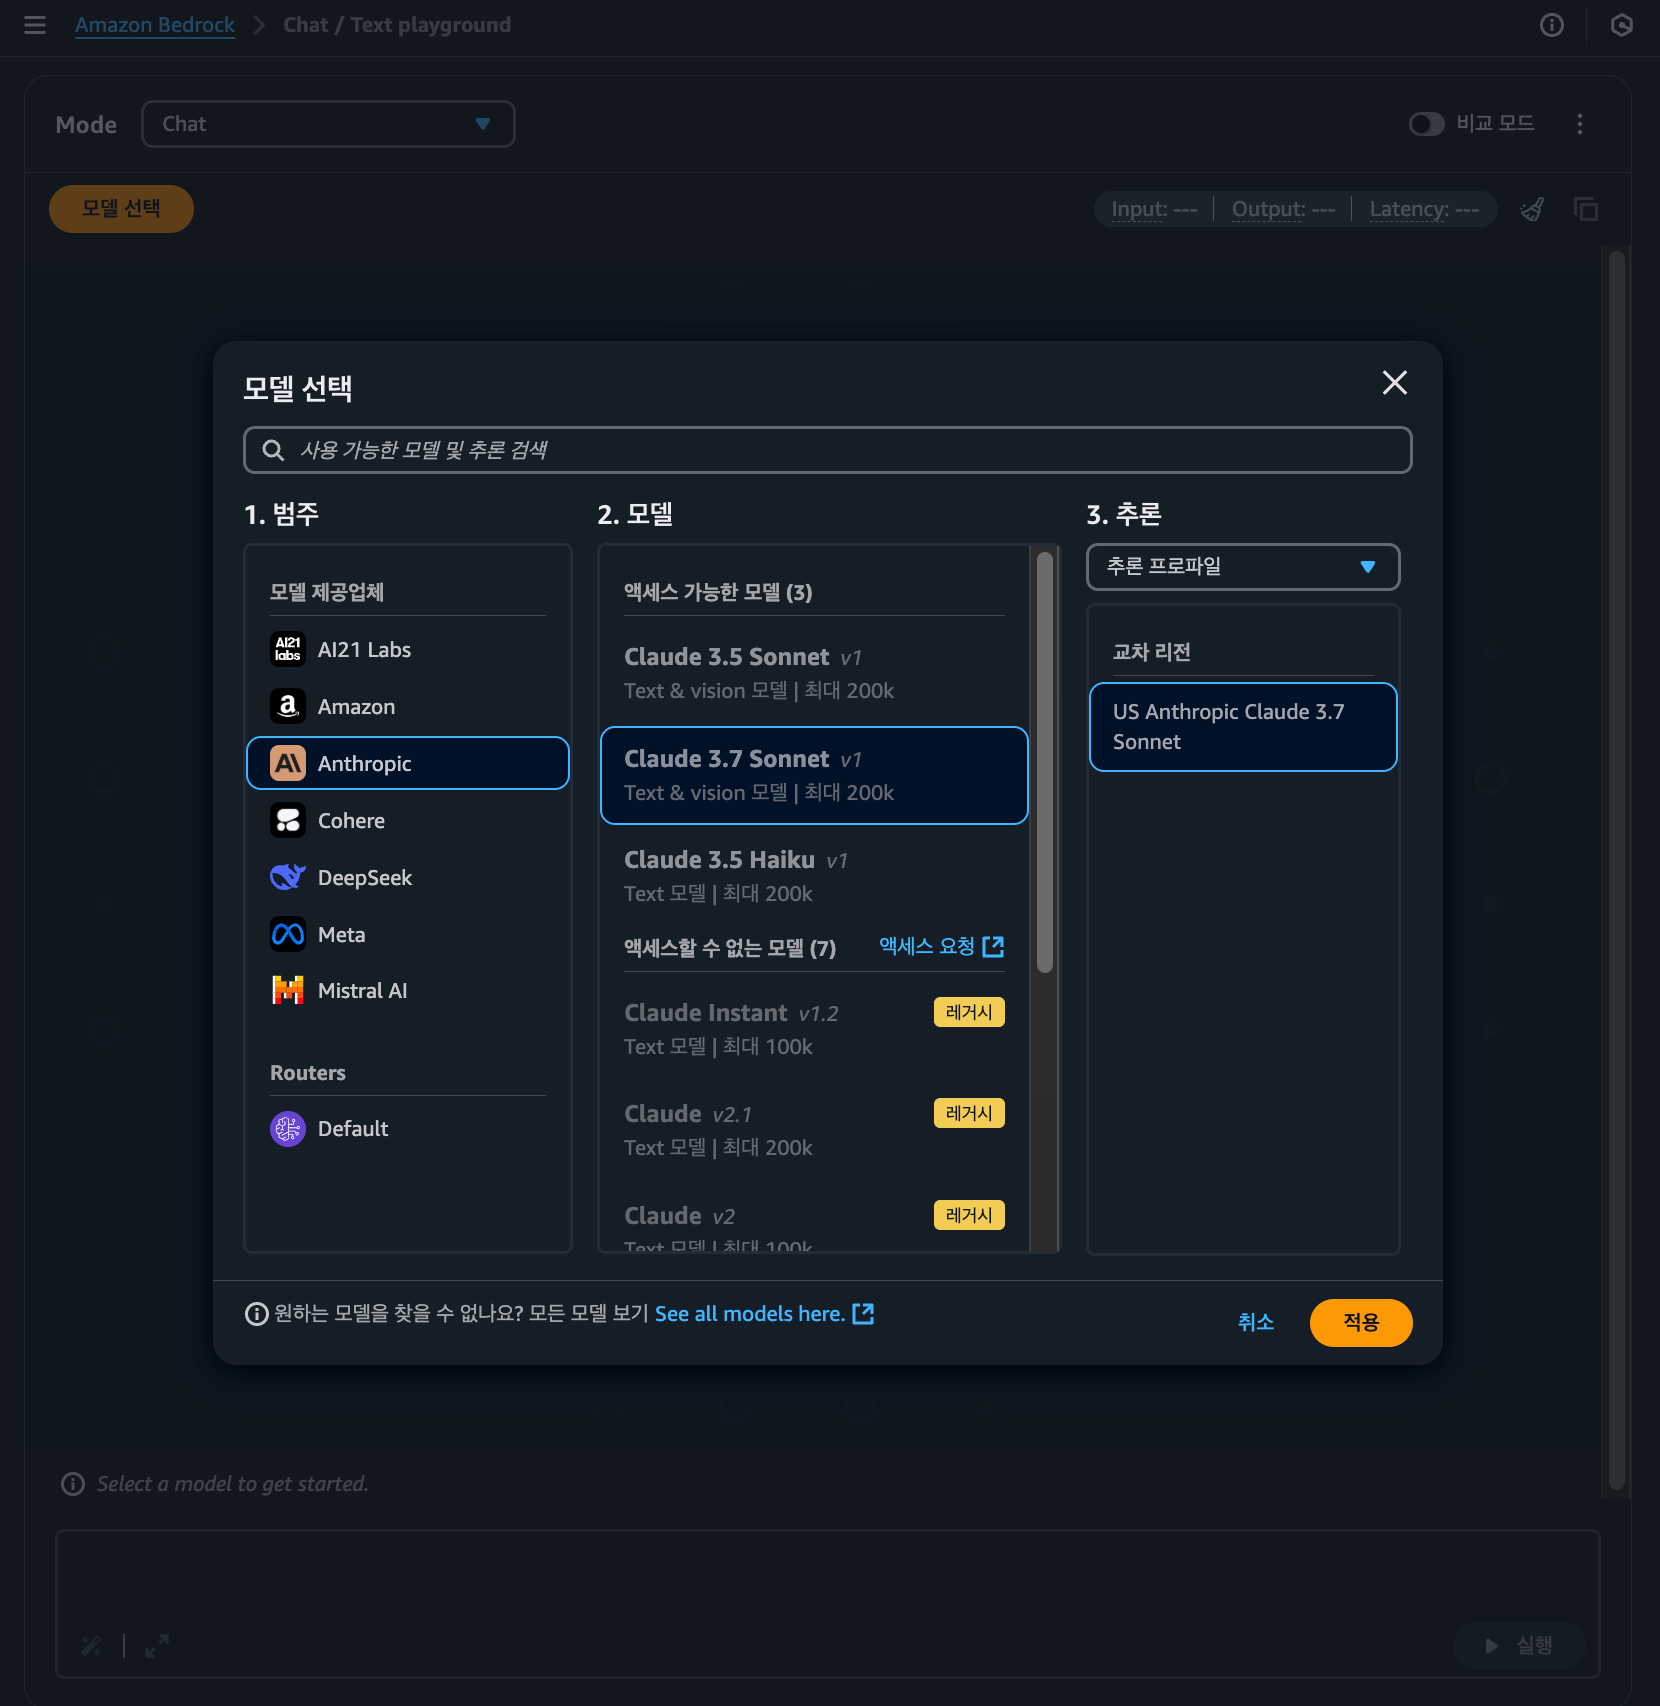Select the Anthropic provider
1660x1706 pixels.
tap(408, 764)
